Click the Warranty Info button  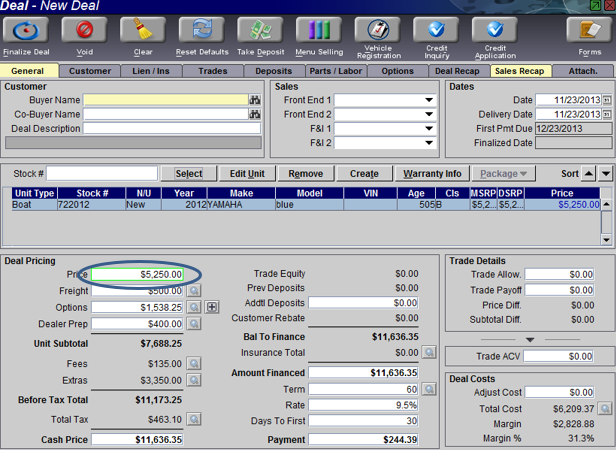[432, 173]
